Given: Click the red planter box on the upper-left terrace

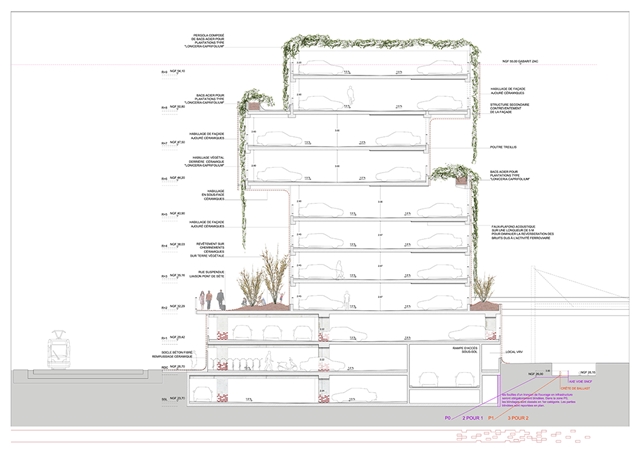Looking at the screenshot, I should 255,102.
